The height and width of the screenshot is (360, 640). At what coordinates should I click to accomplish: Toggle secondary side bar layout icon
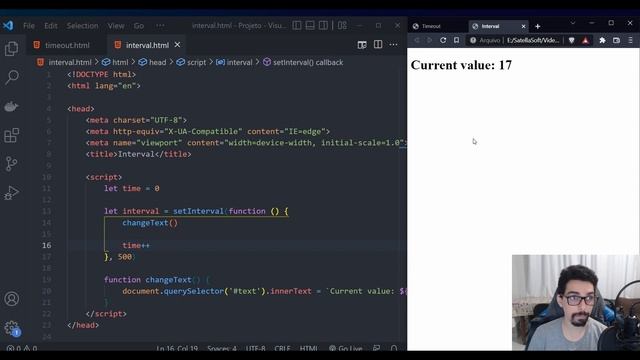coord(323,25)
